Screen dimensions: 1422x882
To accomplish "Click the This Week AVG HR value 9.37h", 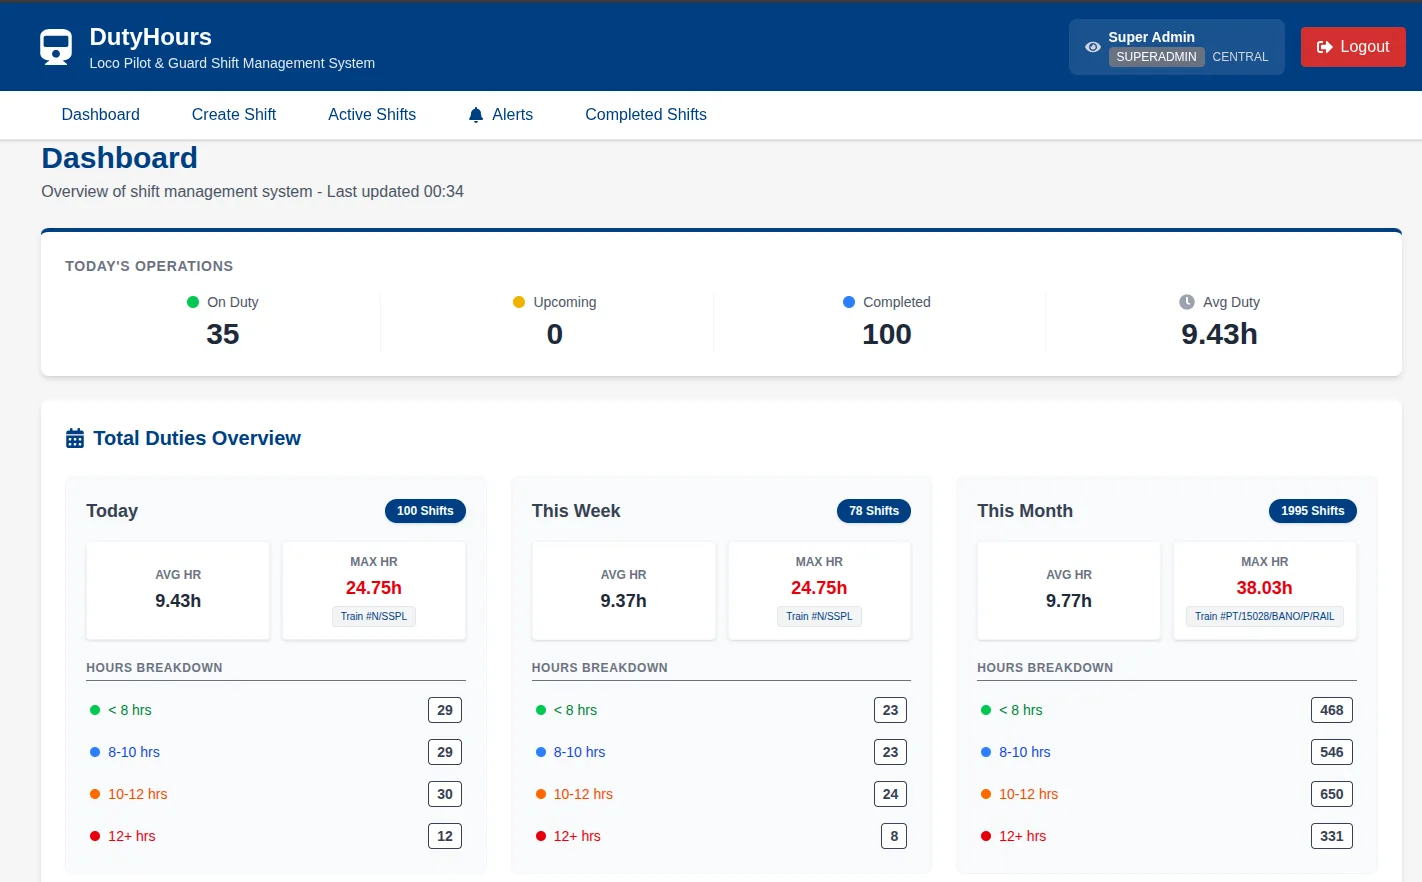I will pyautogui.click(x=623, y=601).
